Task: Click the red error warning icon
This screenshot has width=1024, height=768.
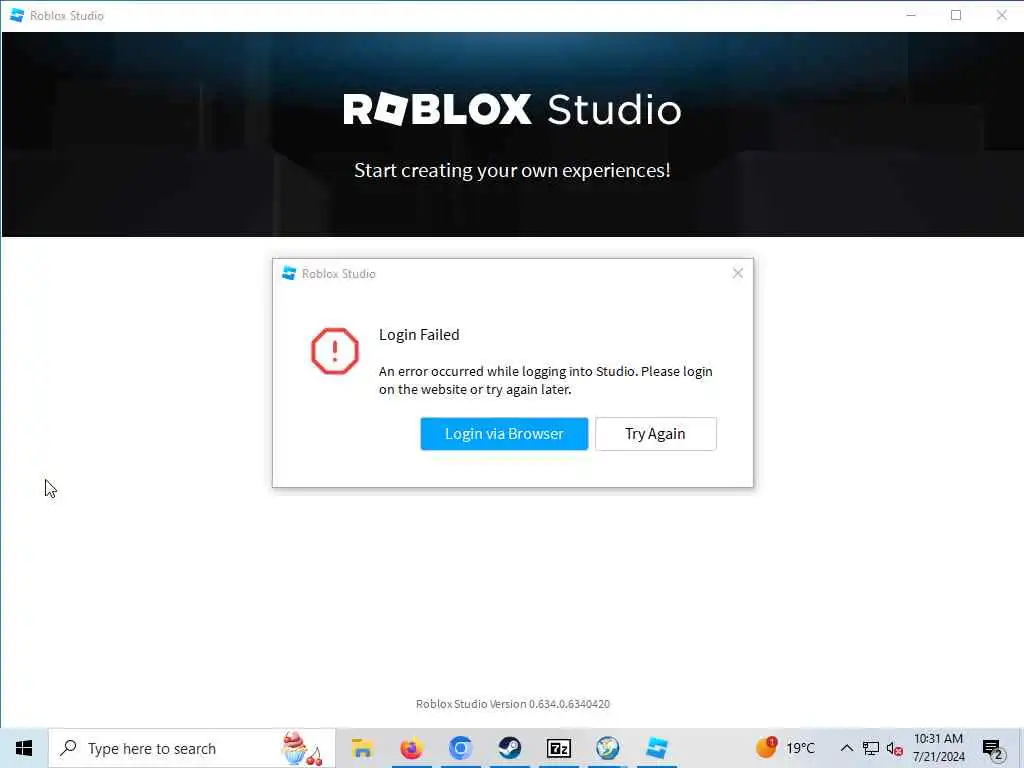Action: (x=335, y=351)
